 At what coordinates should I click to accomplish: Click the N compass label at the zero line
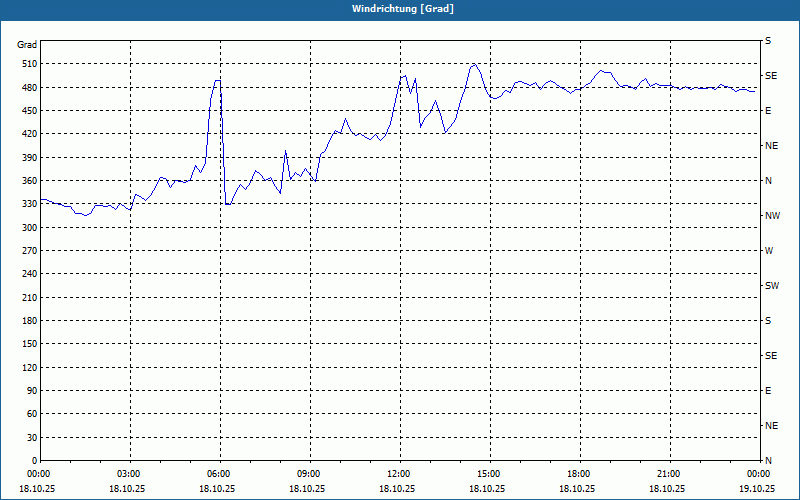tap(769, 460)
